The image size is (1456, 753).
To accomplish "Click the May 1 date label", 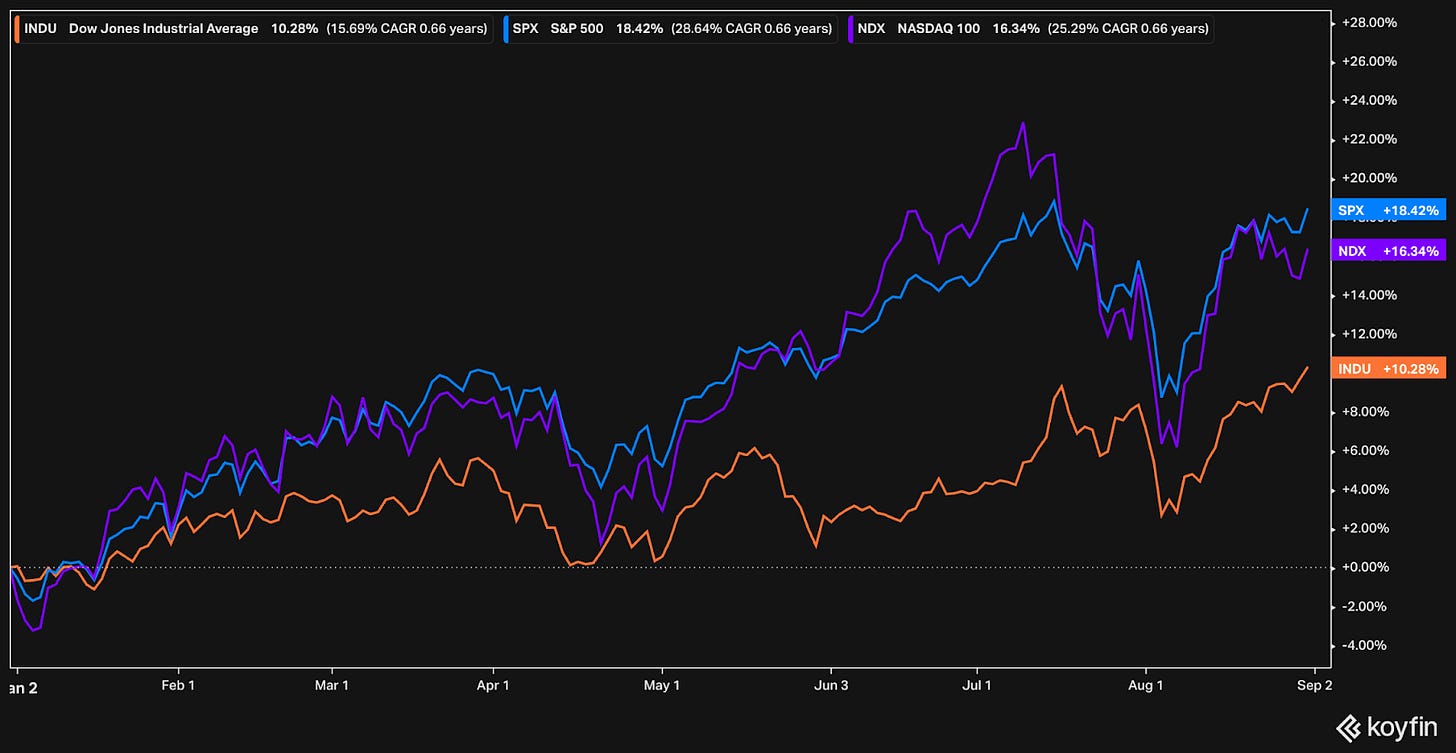I will pyautogui.click(x=662, y=686).
